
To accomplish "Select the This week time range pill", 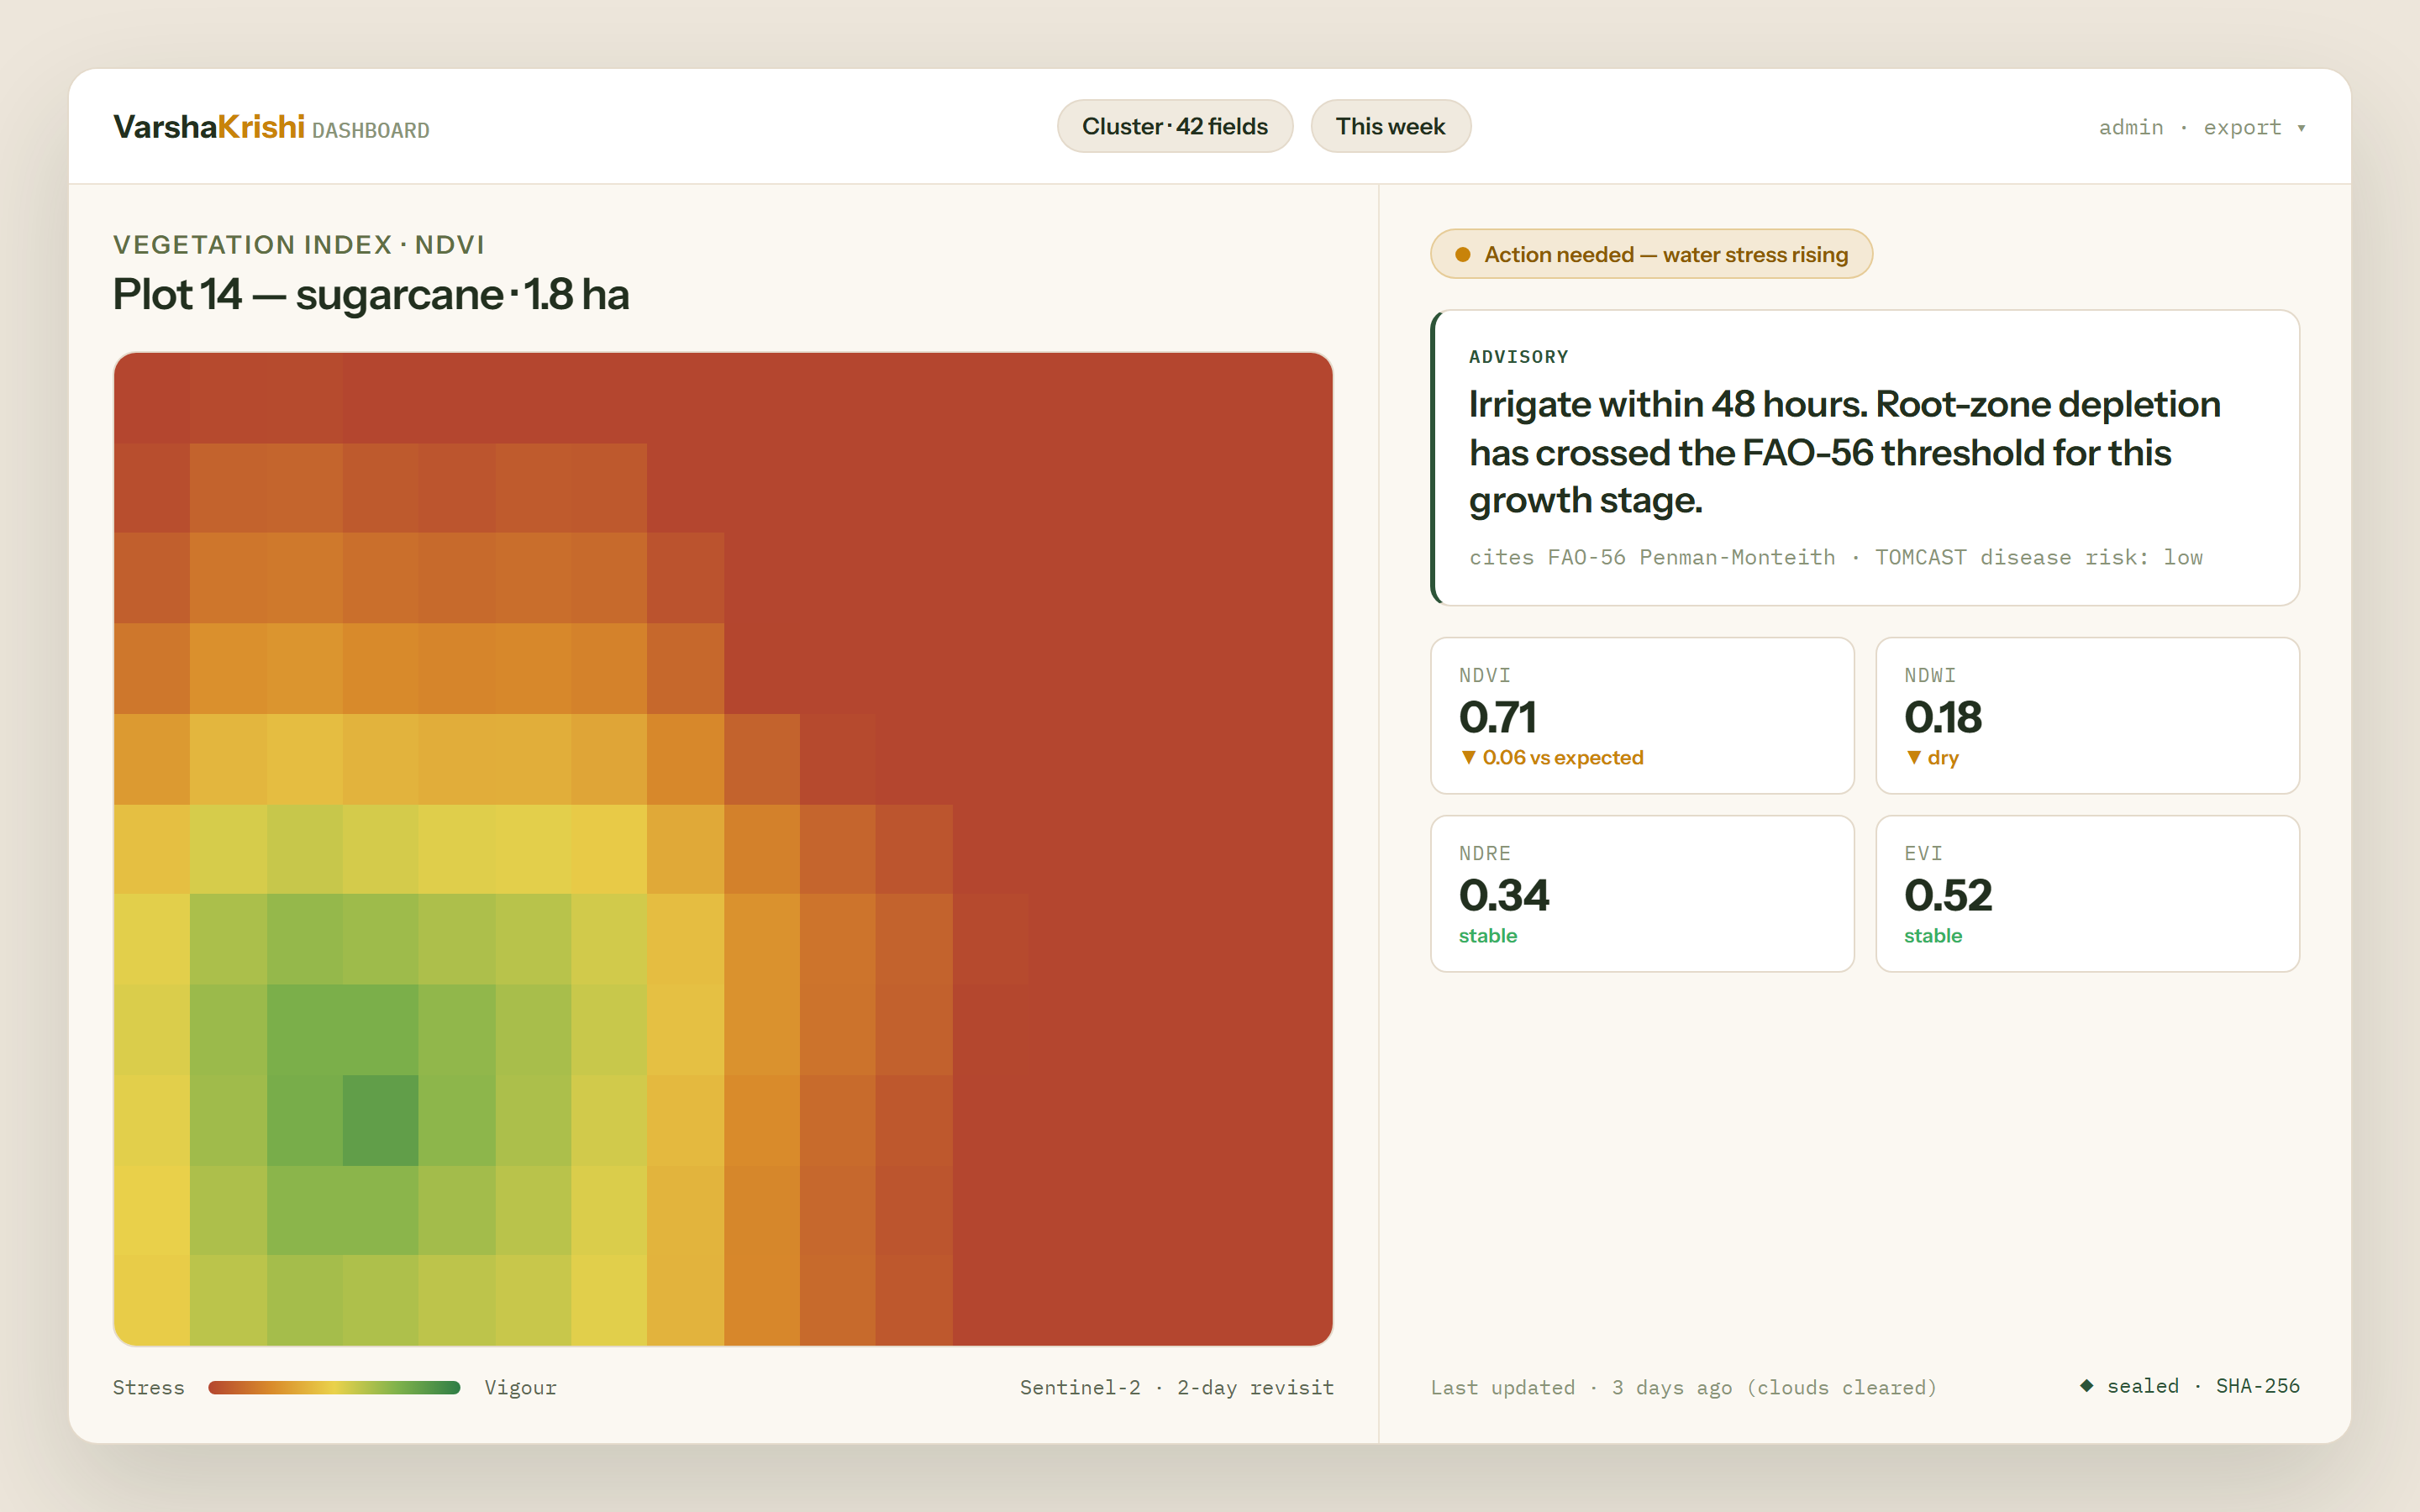I will [1390, 127].
